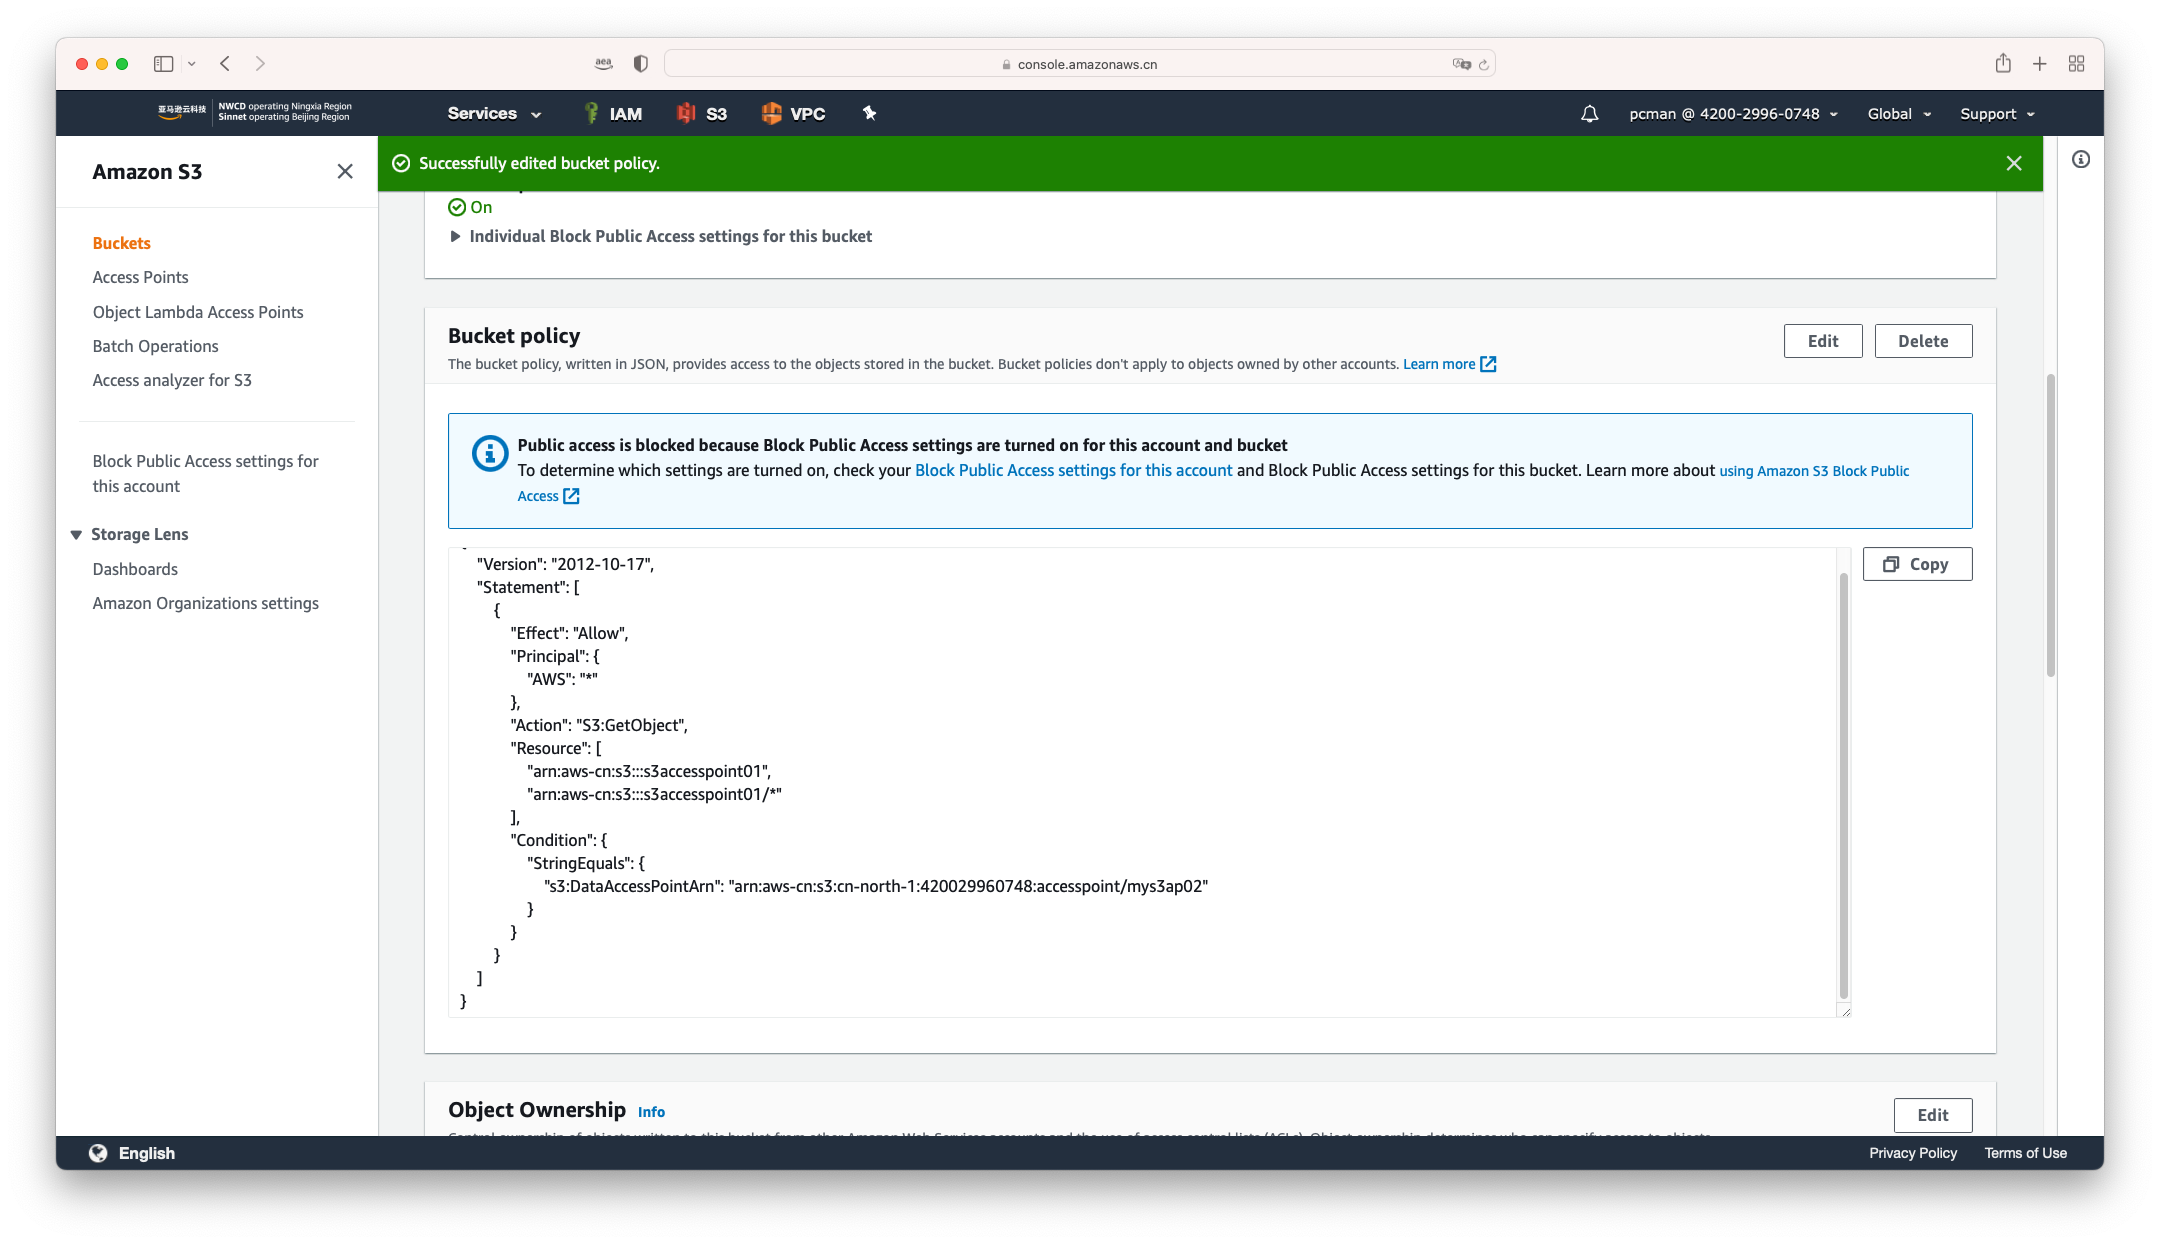2160x1244 pixels.
Task: Open Terms of Use
Action: (2026, 1153)
